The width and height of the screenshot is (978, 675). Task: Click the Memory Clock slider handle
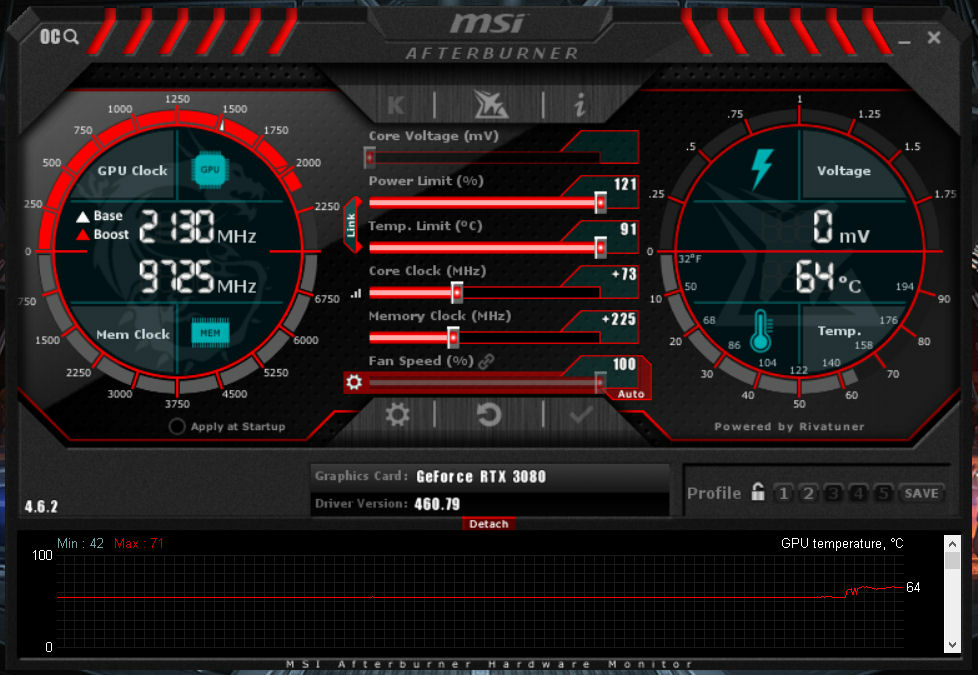pos(453,338)
